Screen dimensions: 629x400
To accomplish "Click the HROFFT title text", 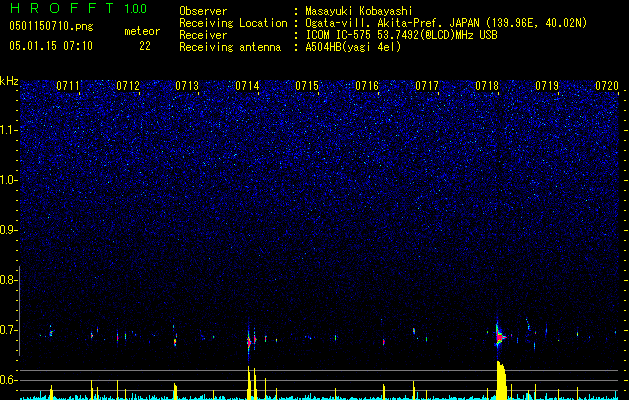I will [62, 8].
